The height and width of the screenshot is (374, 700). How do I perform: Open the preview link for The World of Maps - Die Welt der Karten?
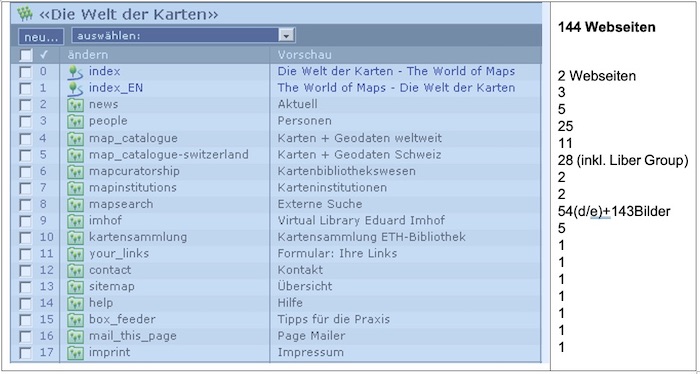point(396,88)
